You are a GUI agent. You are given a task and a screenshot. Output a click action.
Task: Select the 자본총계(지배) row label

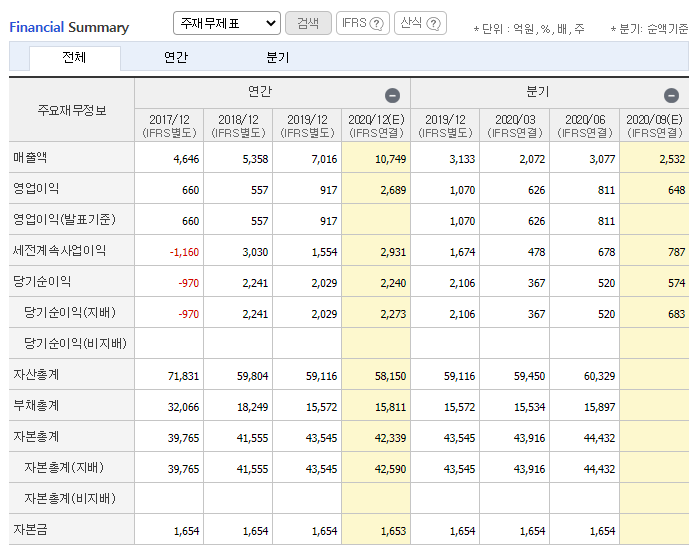coord(64,467)
